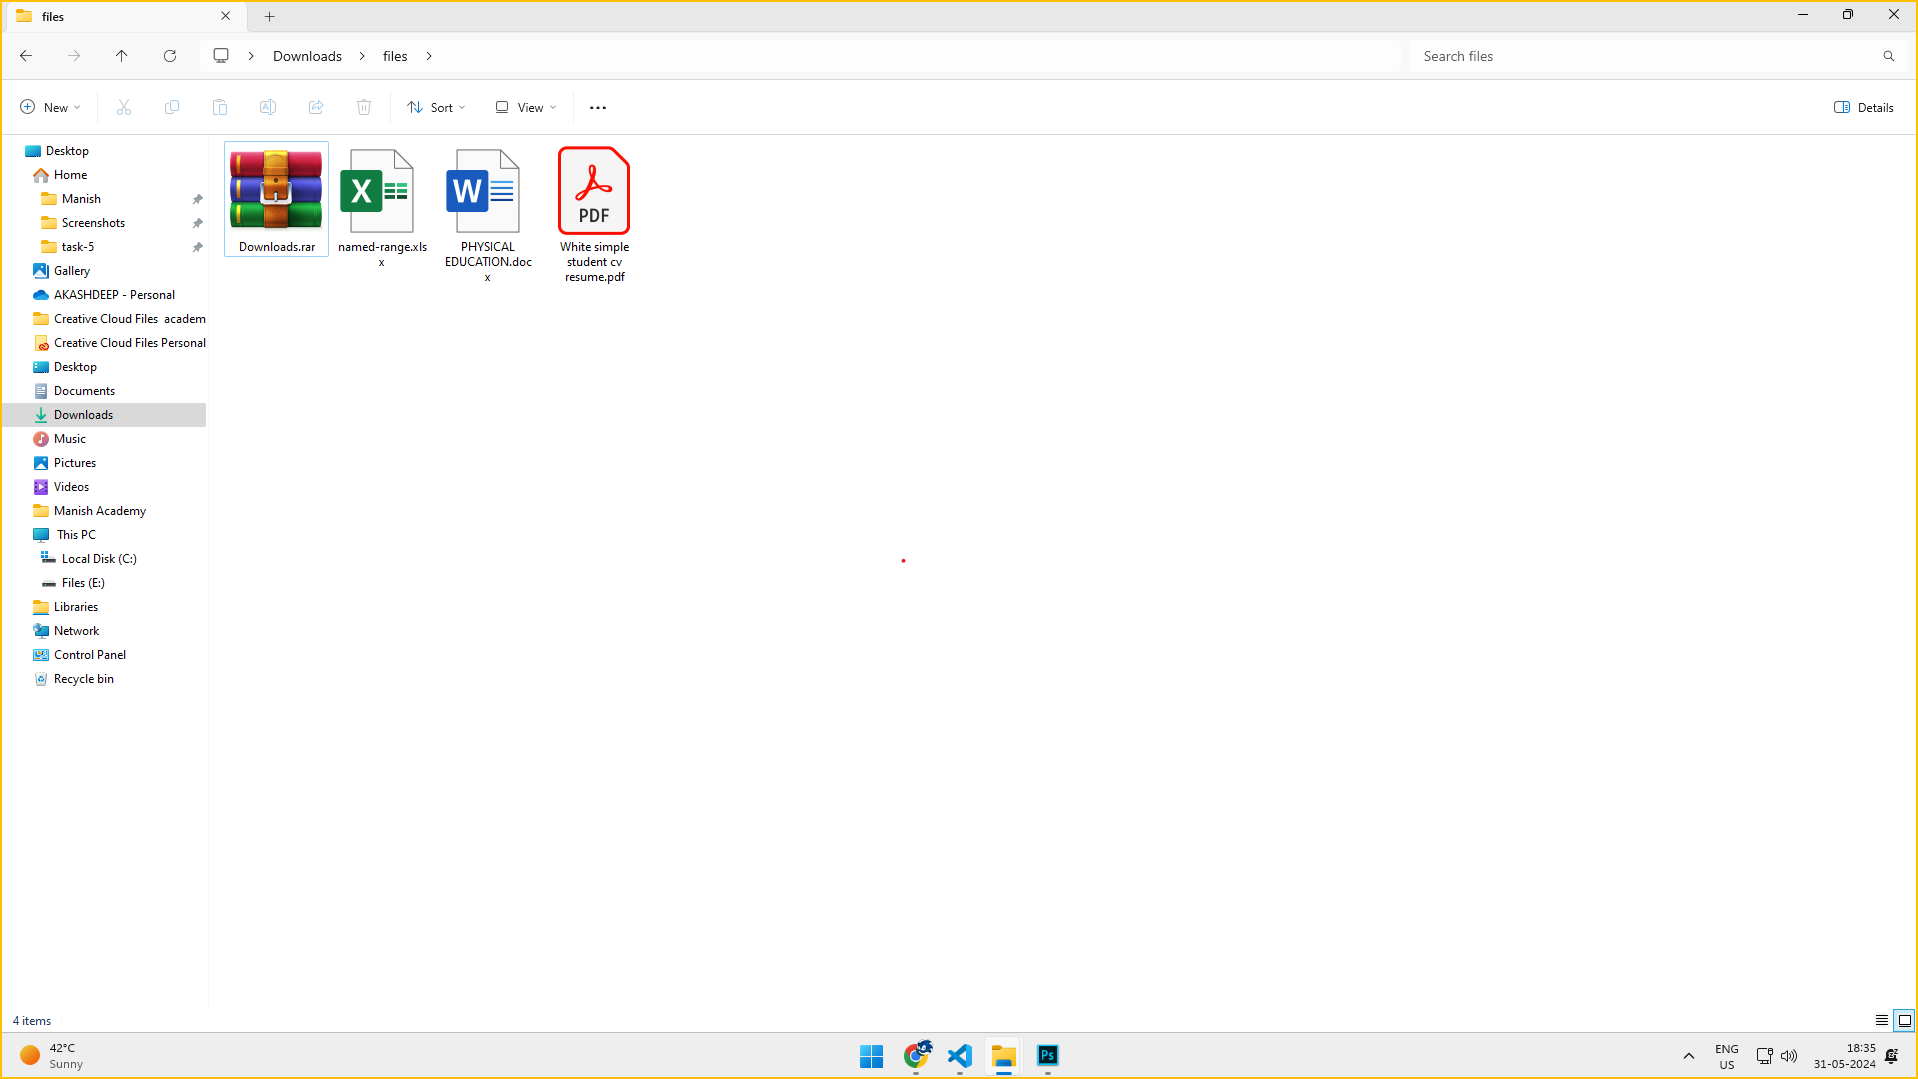Select the PHYSICAL EDUCATION.docx Word file

487,213
